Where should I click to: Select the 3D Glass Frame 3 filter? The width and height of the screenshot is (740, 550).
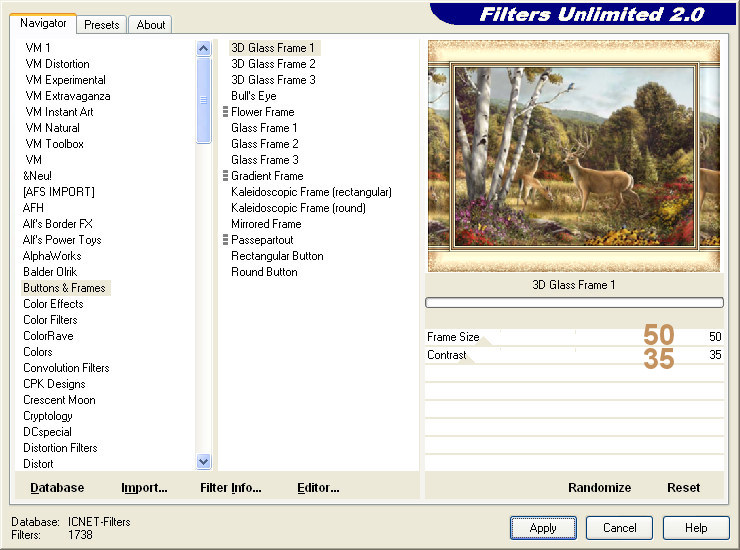point(273,80)
